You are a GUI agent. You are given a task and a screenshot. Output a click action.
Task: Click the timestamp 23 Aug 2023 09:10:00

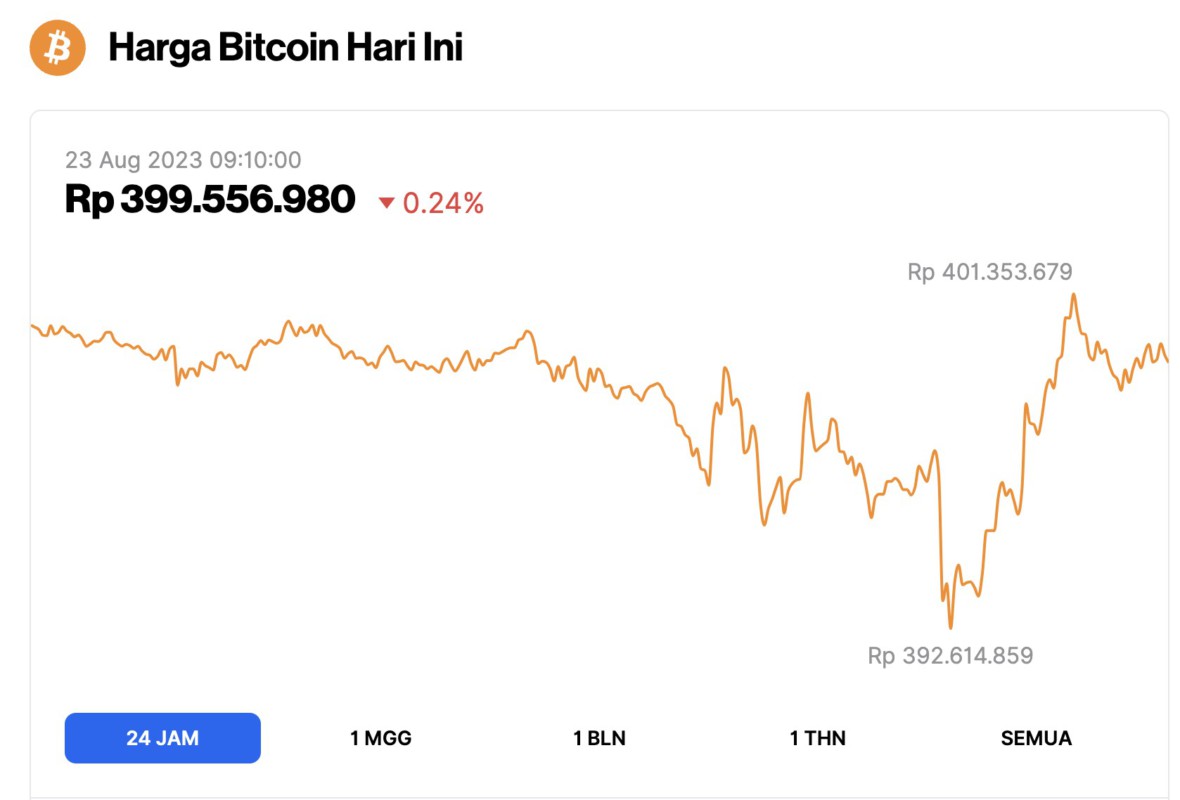click(184, 160)
